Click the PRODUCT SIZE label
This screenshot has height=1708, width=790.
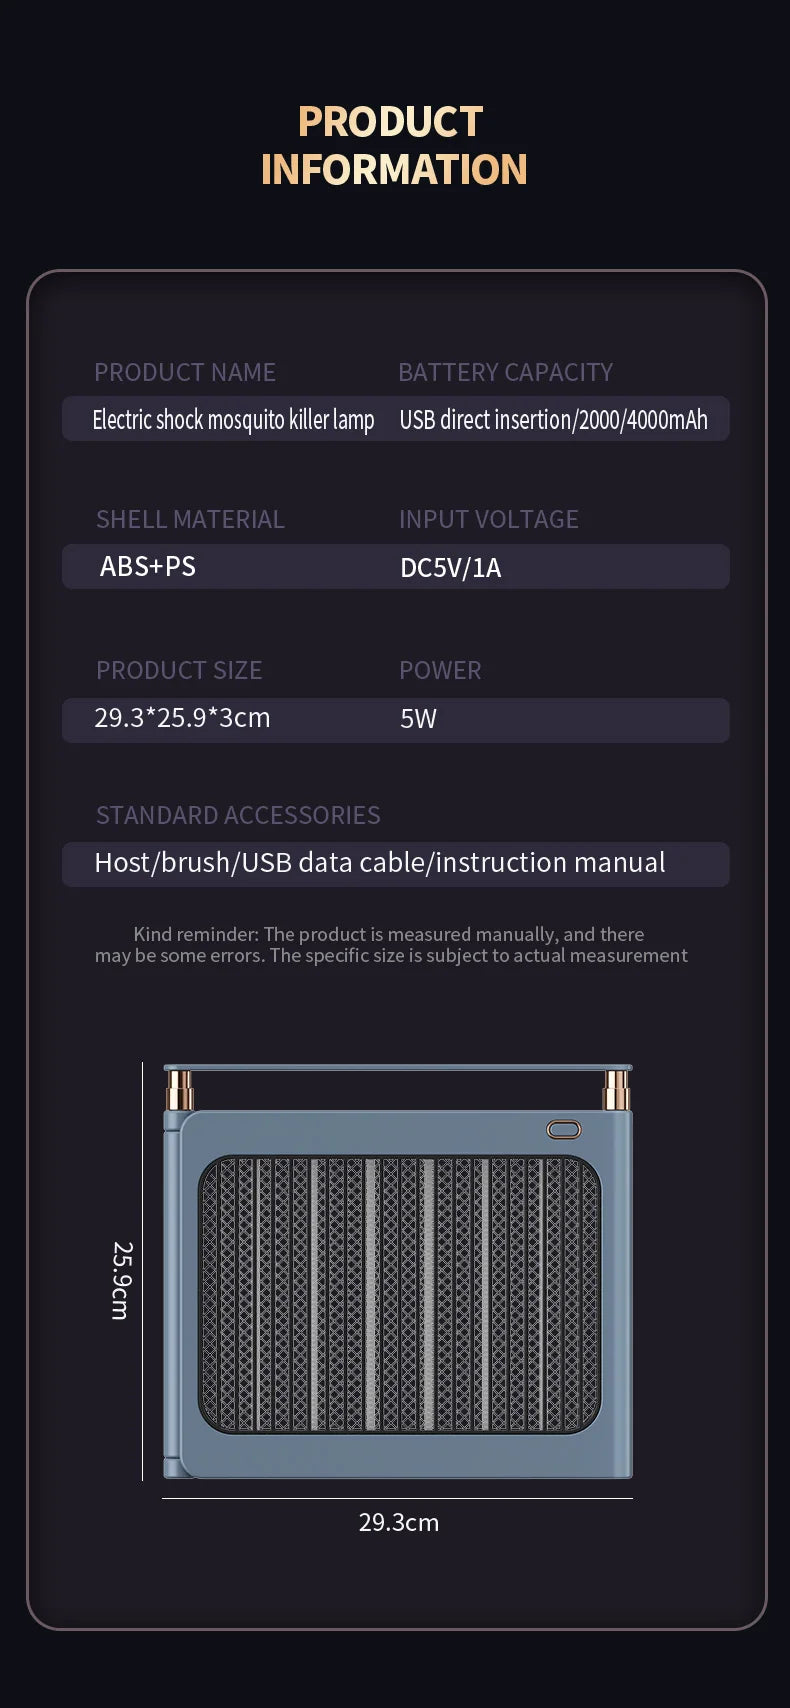point(179,670)
